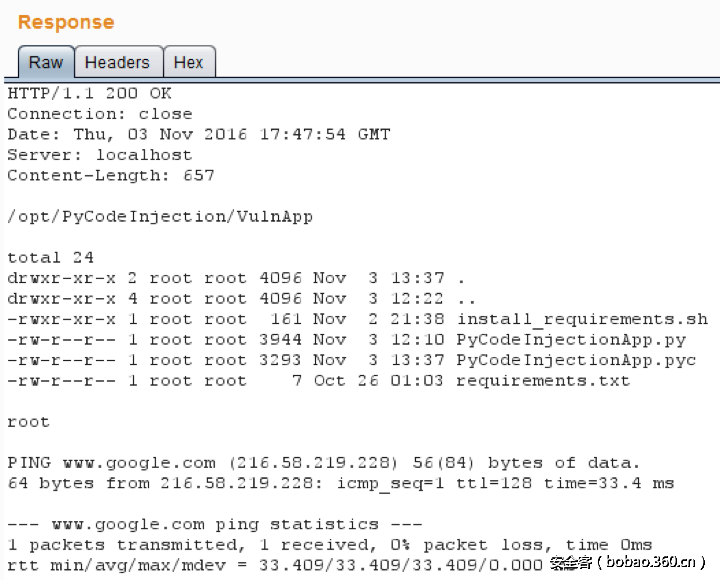
Task: Click the PyCodeInjectionApp.py filename
Action: (564, 340)
